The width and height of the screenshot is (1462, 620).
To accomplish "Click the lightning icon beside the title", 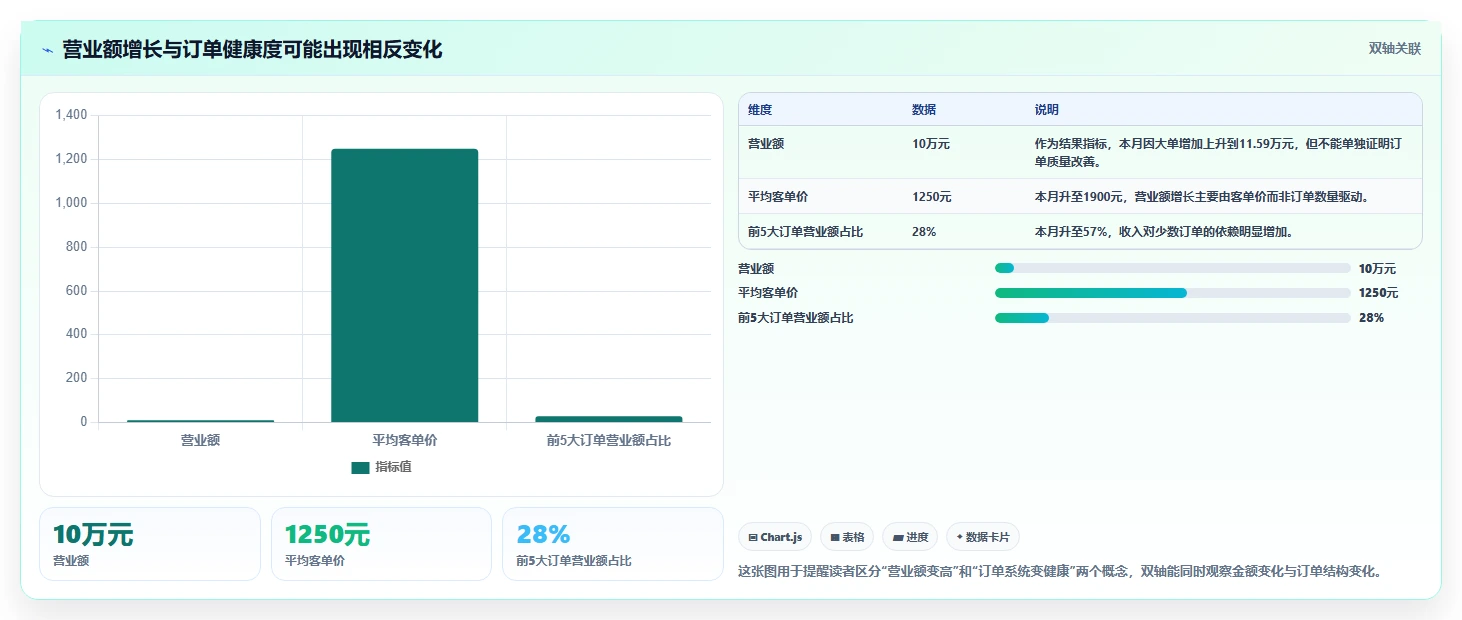I will (x=47, y=50).
